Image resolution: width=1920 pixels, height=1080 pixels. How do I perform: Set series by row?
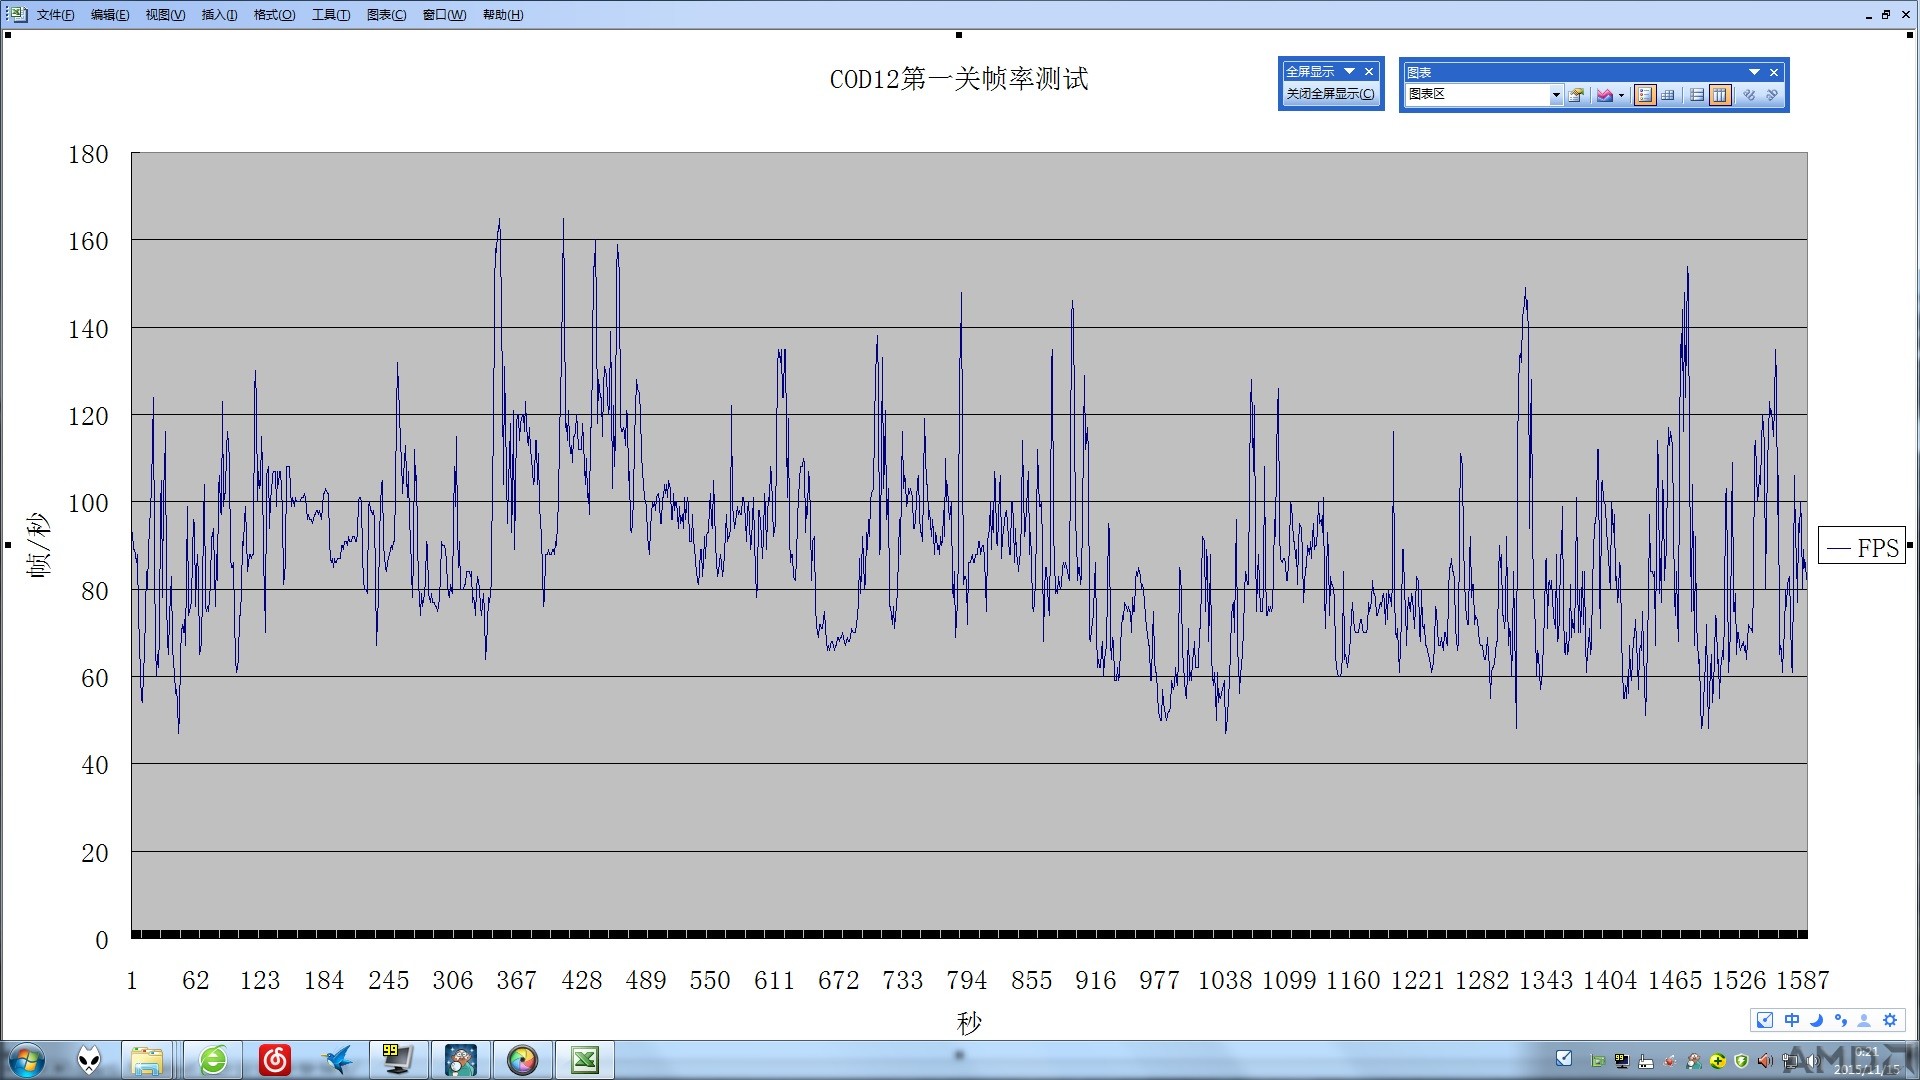coord(1697,95)
